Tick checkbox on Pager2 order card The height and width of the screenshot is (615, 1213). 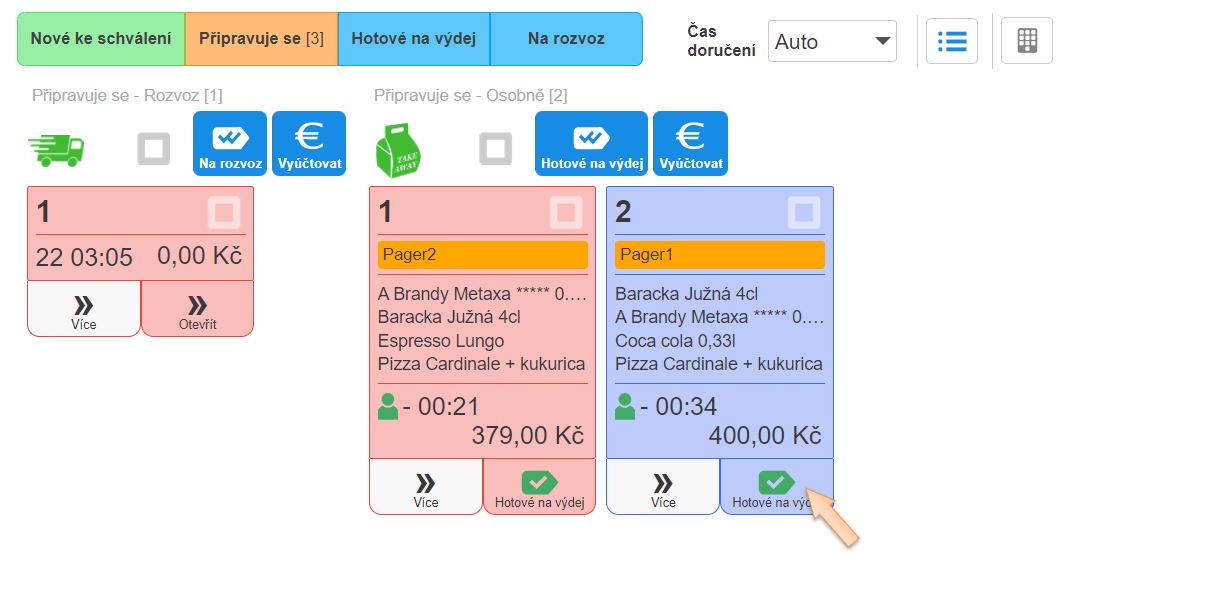[x=566, y=212]
